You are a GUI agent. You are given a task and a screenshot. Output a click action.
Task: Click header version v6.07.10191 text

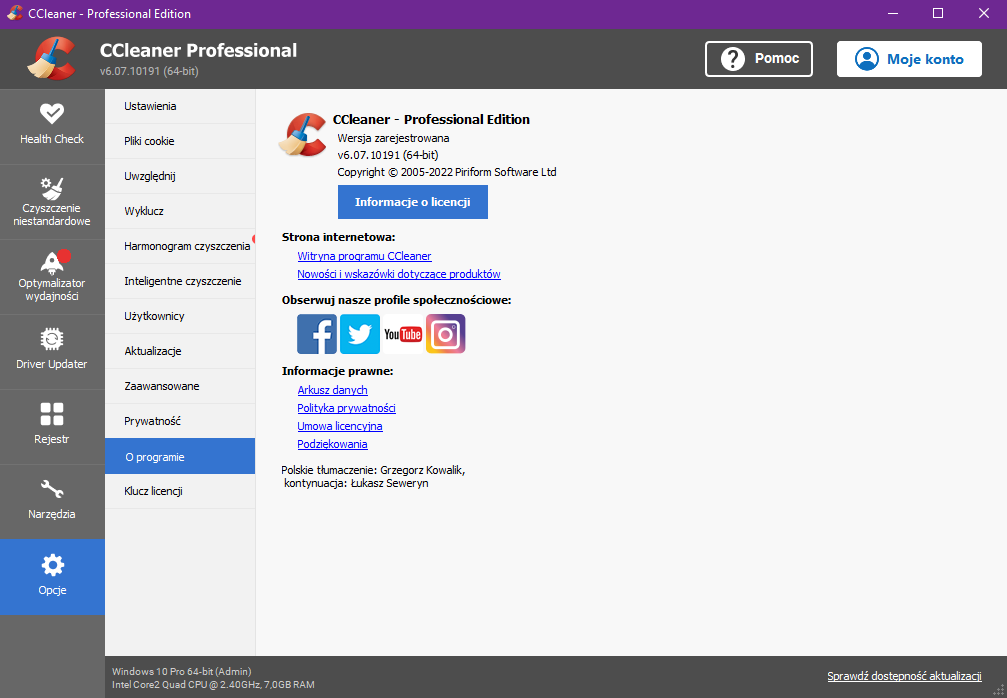point(149,71)
